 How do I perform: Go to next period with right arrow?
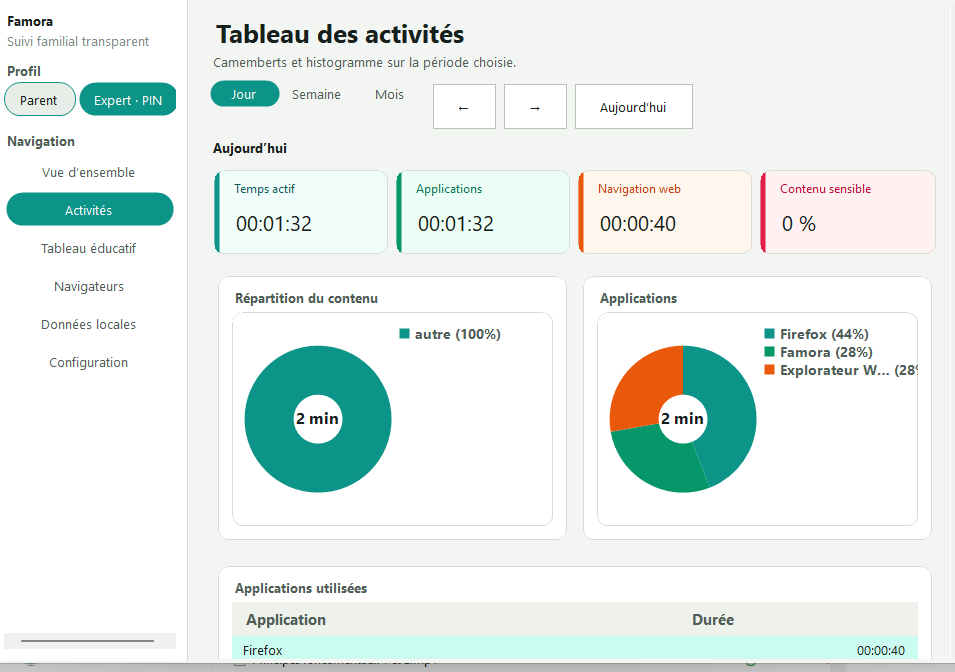point(535,107)
